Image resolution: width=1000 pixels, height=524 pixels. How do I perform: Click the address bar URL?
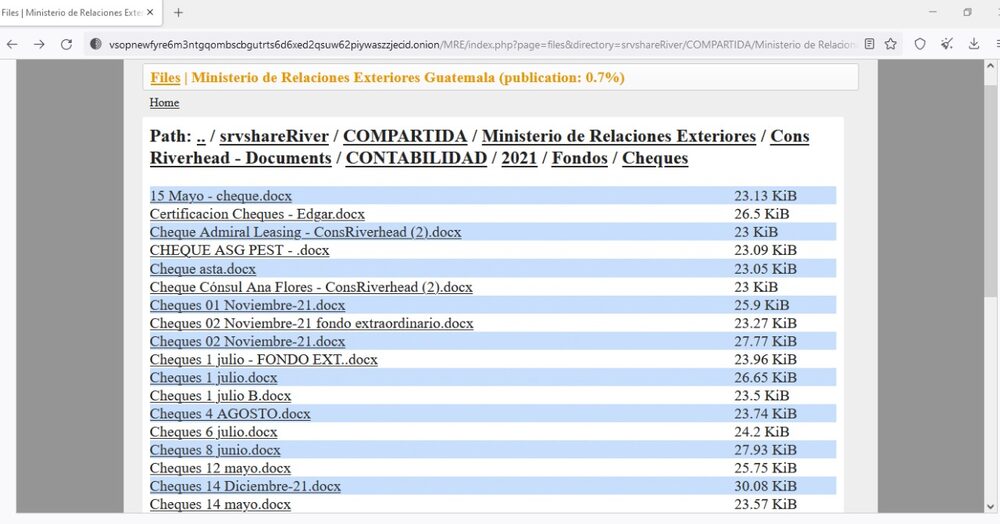pyautogui.click(x=482, y=44)
